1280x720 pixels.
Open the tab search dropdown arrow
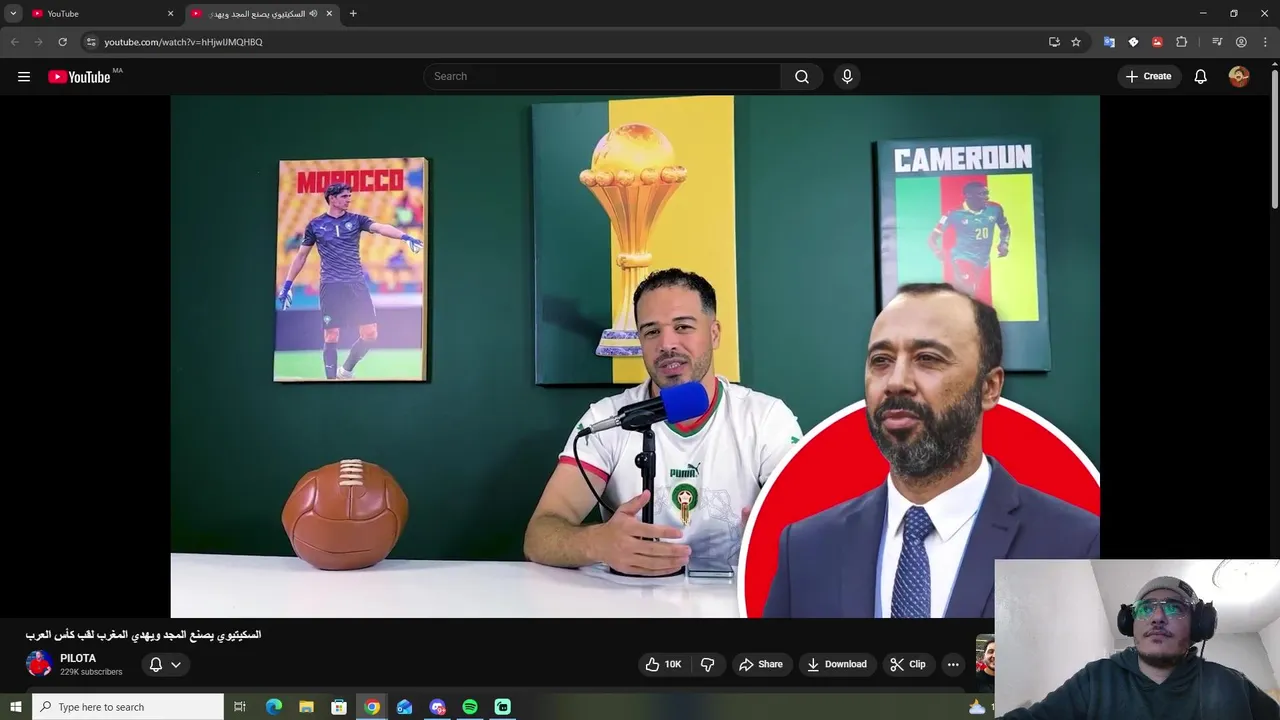pos(13,13)
